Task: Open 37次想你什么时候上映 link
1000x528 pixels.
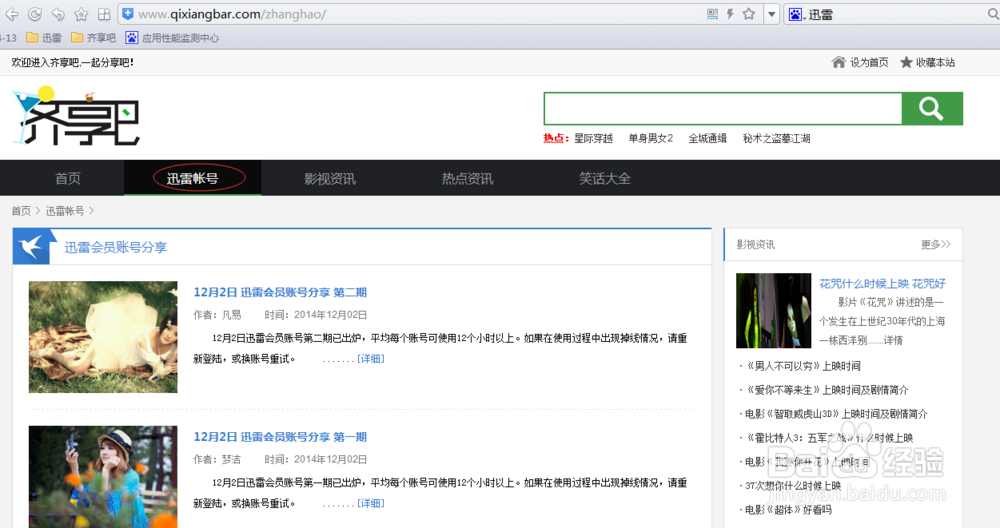Action: click(x=793, y=485)
